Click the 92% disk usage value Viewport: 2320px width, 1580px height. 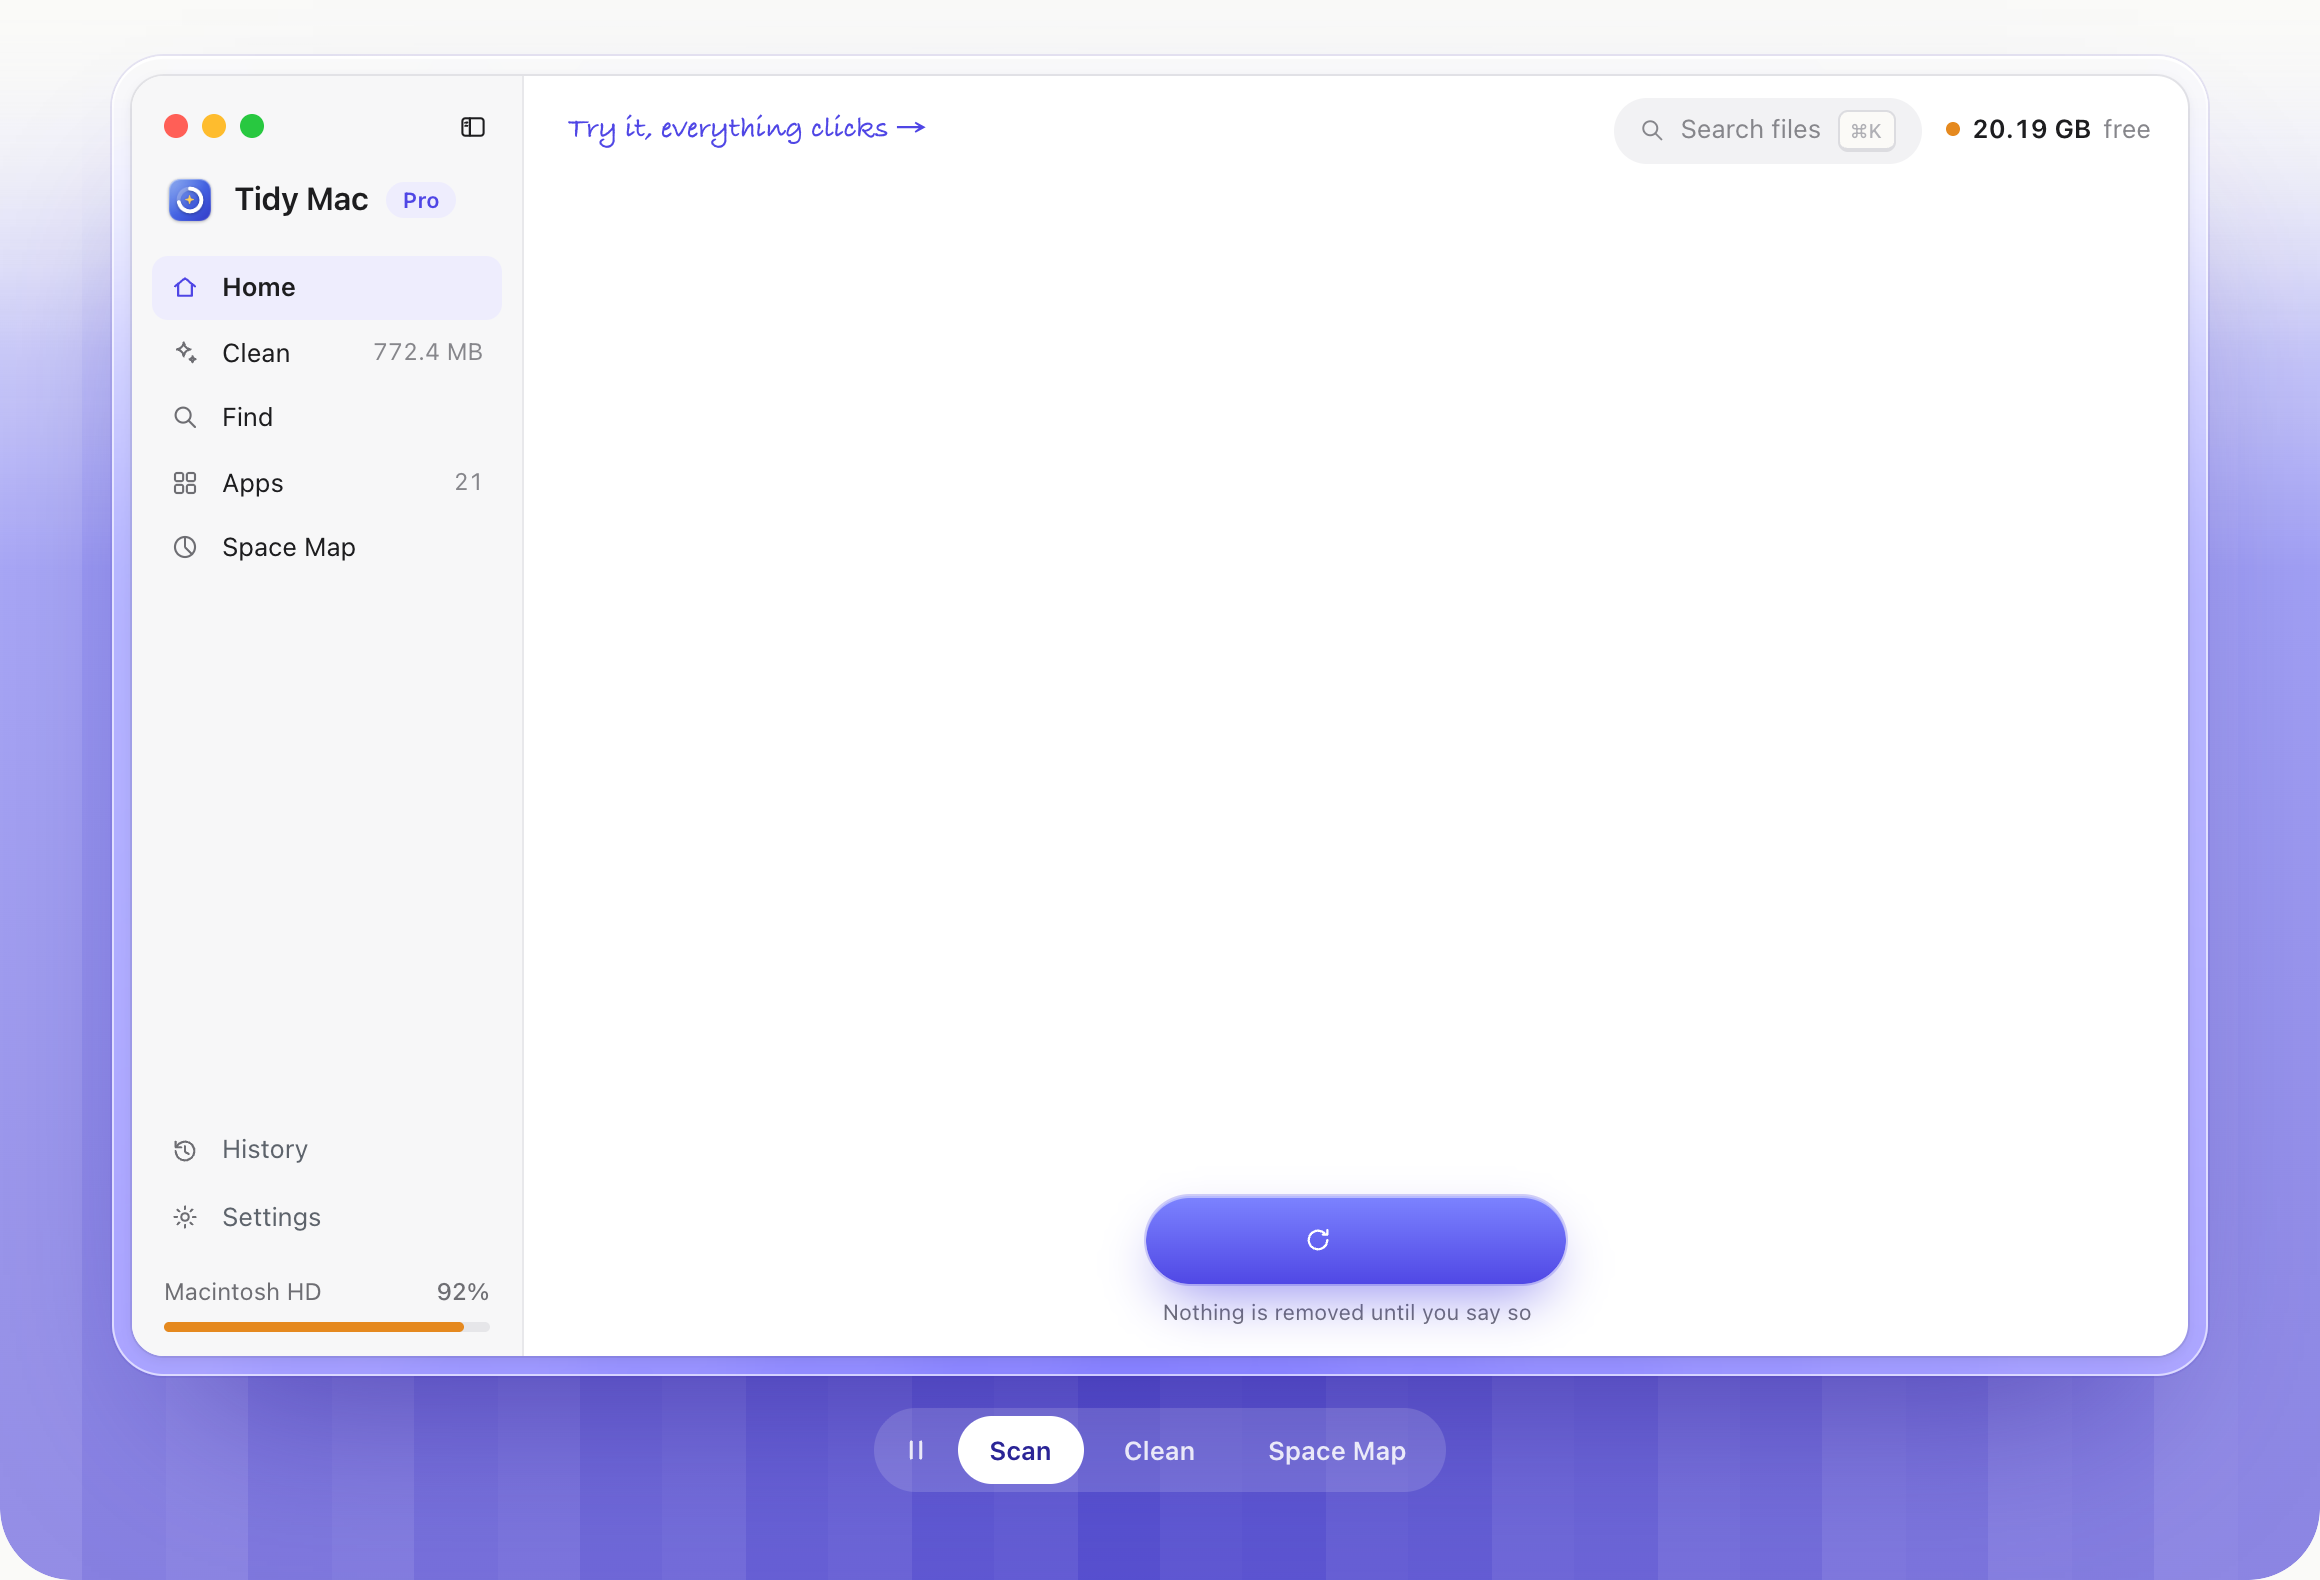[463, 1292]
